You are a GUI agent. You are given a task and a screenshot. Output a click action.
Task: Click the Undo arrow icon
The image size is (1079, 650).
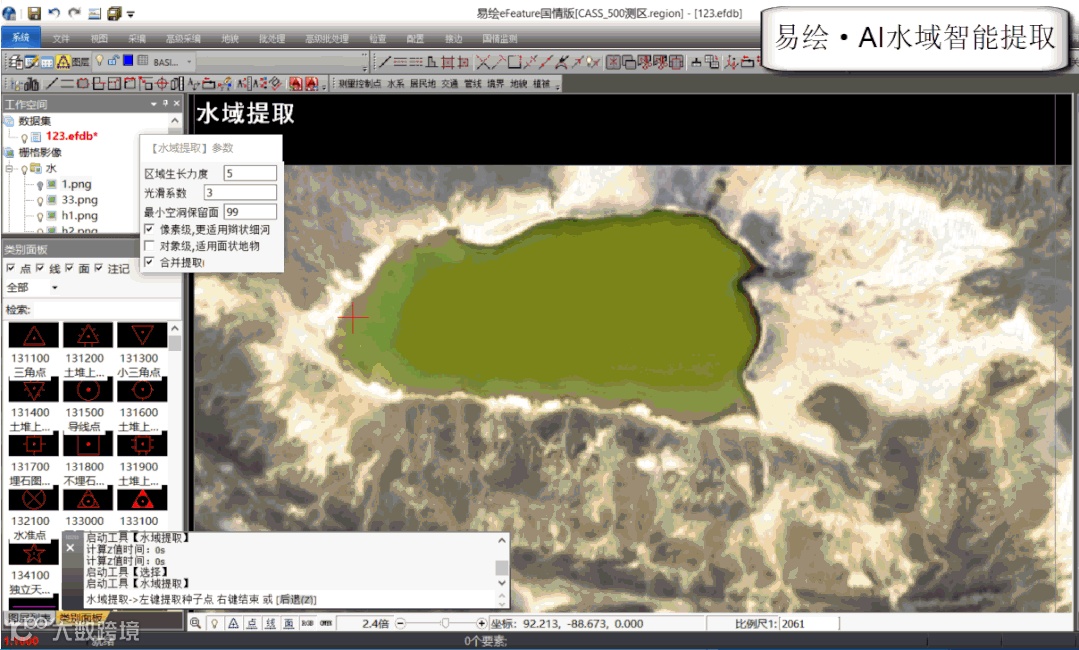(54, 13)
